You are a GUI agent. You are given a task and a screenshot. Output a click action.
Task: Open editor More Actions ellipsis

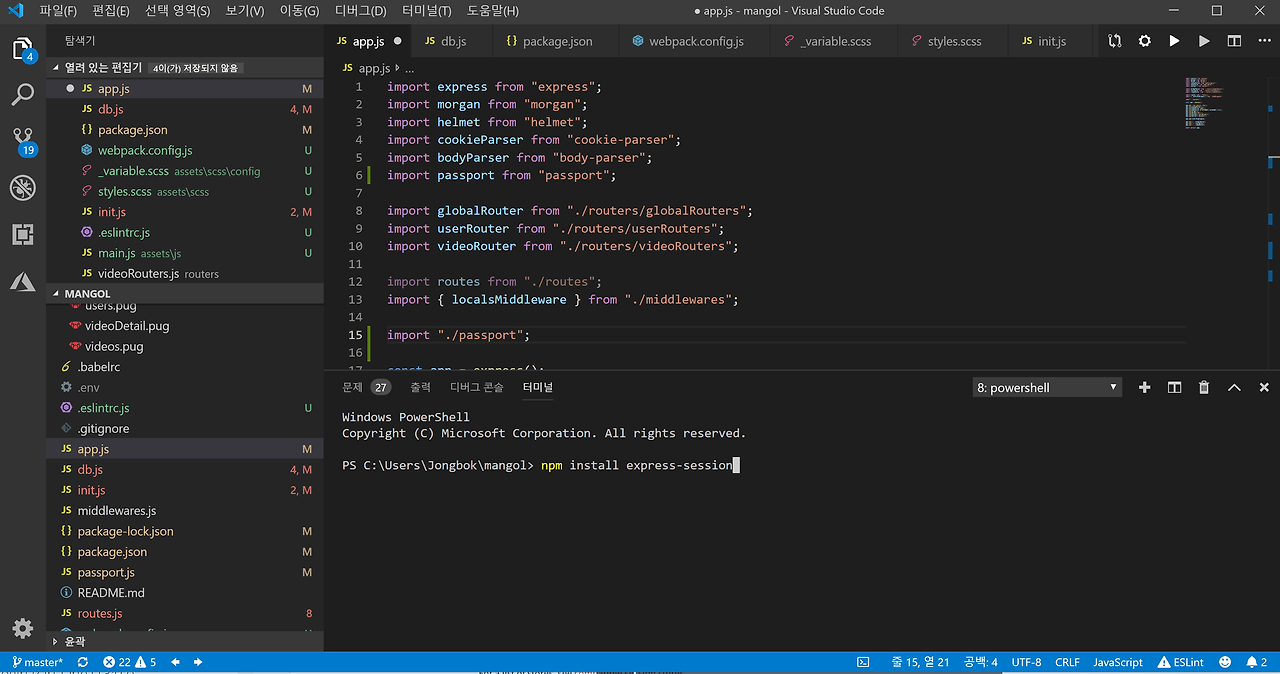coord(1263,41)
